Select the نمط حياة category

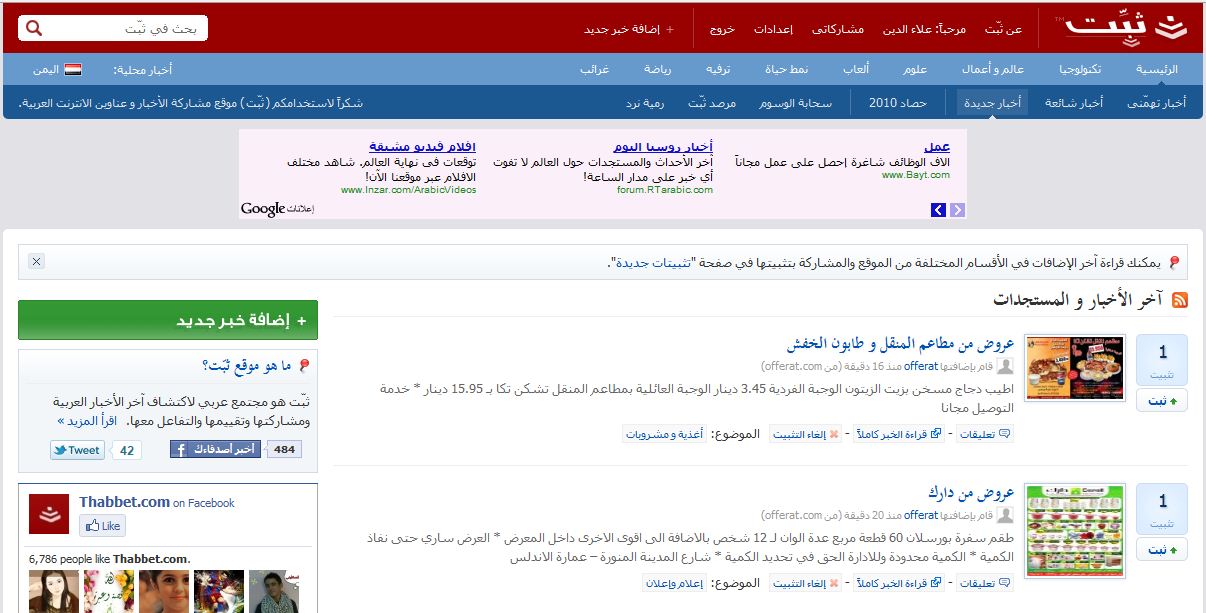(787, 69)
